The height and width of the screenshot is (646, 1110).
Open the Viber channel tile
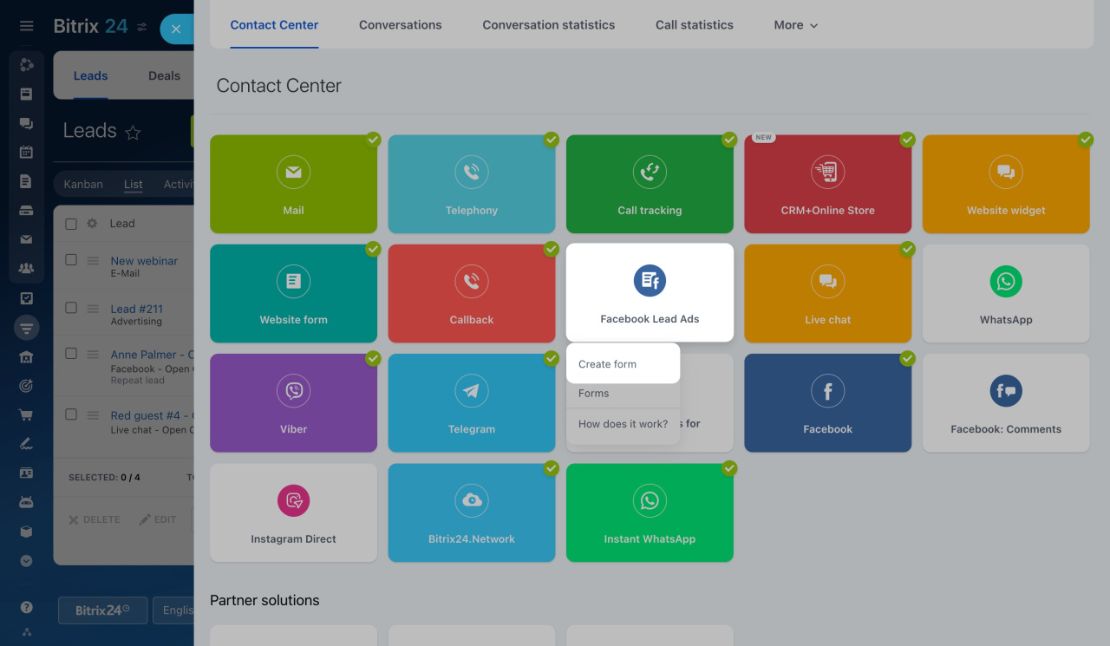point(293,403)
